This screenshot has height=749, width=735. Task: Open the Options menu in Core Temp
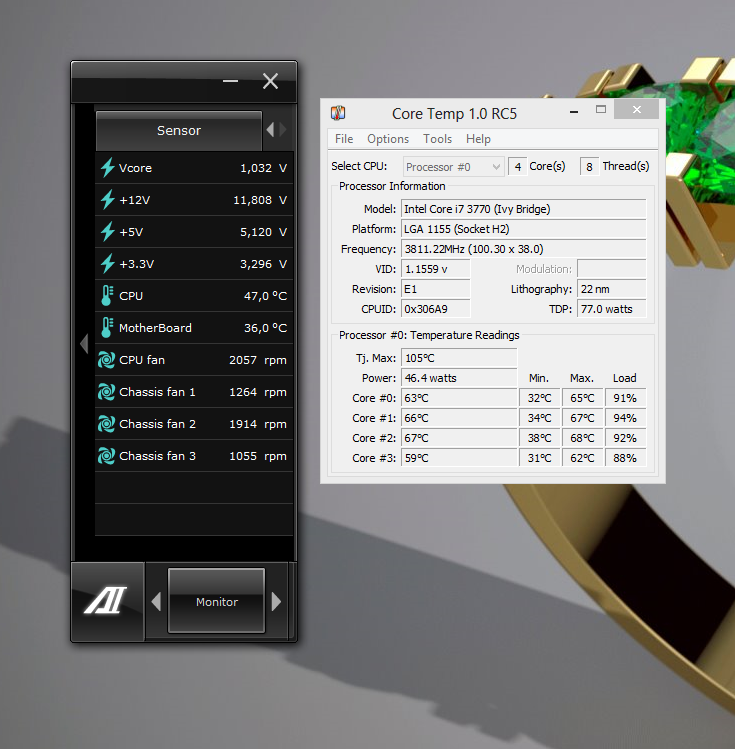388,139
